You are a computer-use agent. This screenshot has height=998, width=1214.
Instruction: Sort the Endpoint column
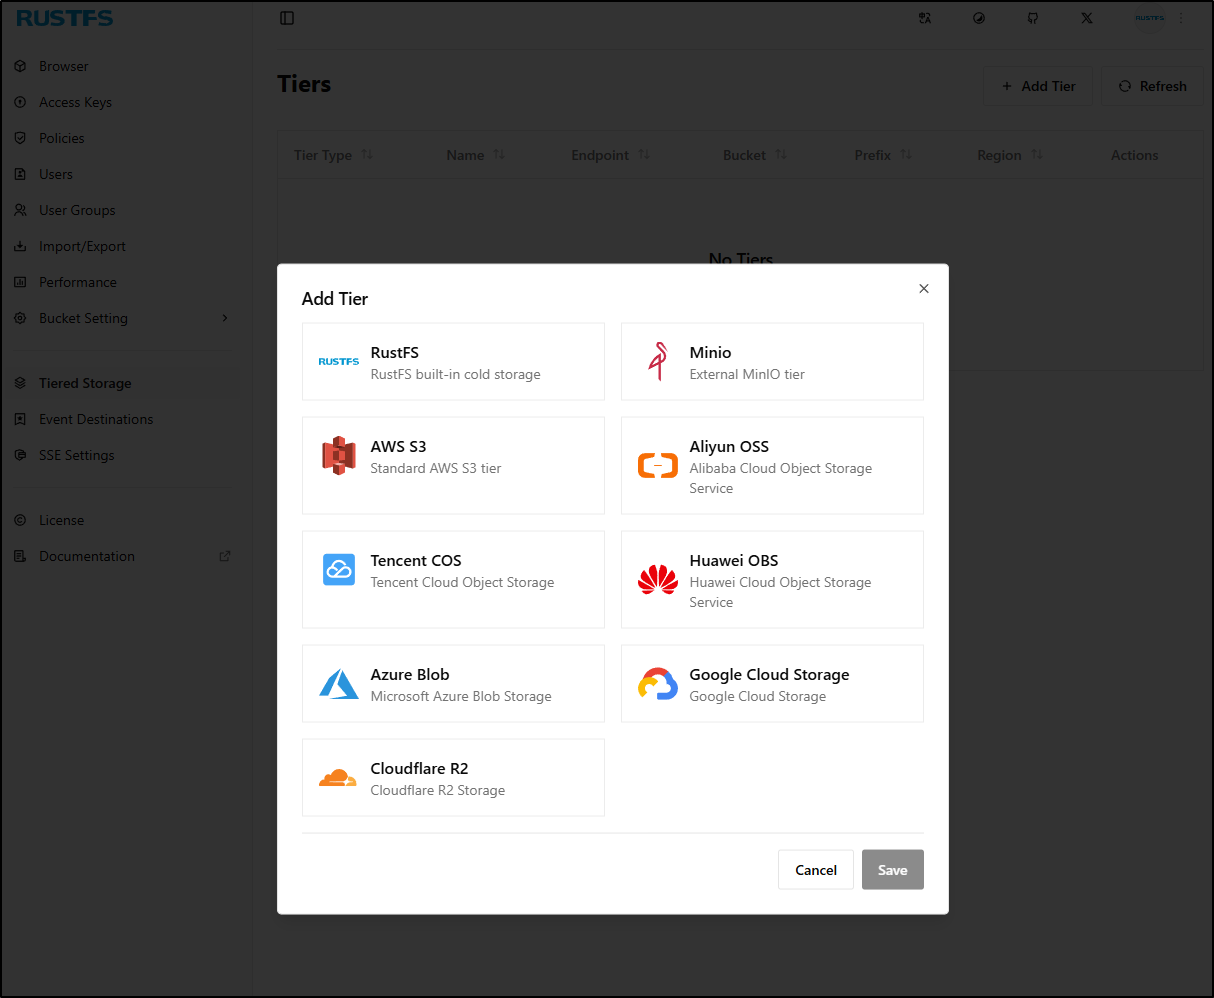click(644, 155)
